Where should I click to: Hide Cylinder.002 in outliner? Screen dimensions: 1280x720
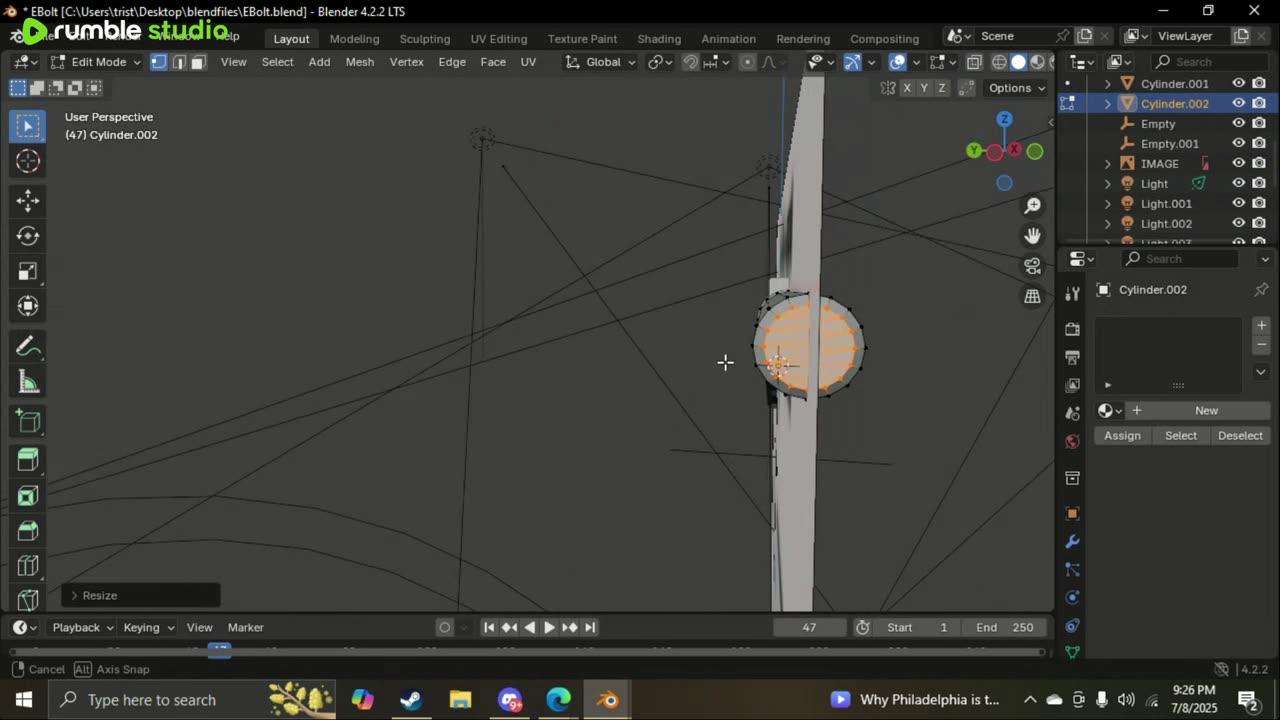point(1238,104)
